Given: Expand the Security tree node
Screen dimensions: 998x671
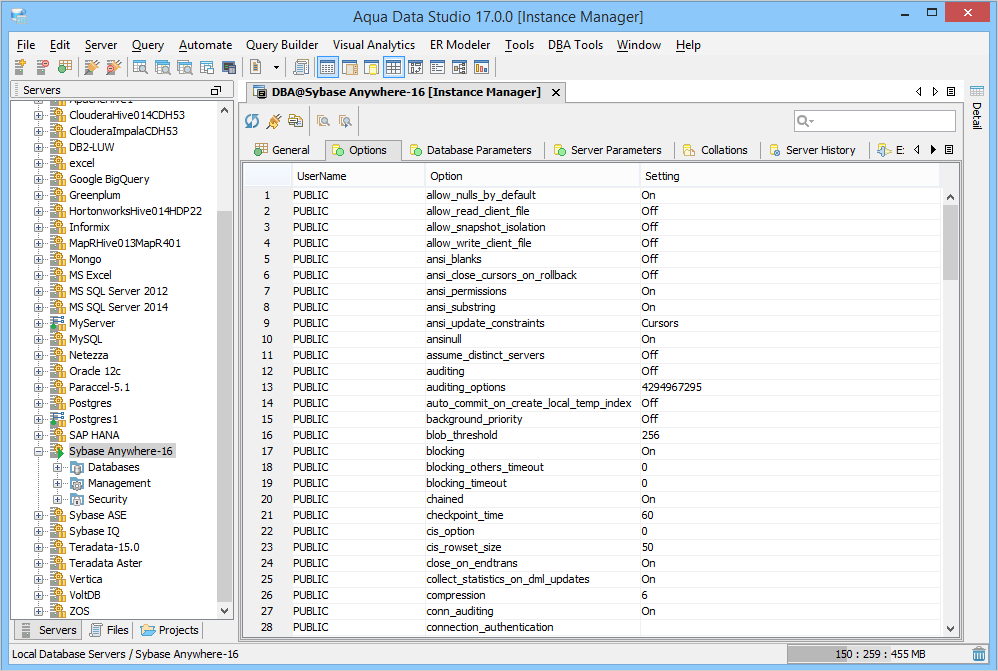Looking at the screenshot, I should tap(58, 499).
